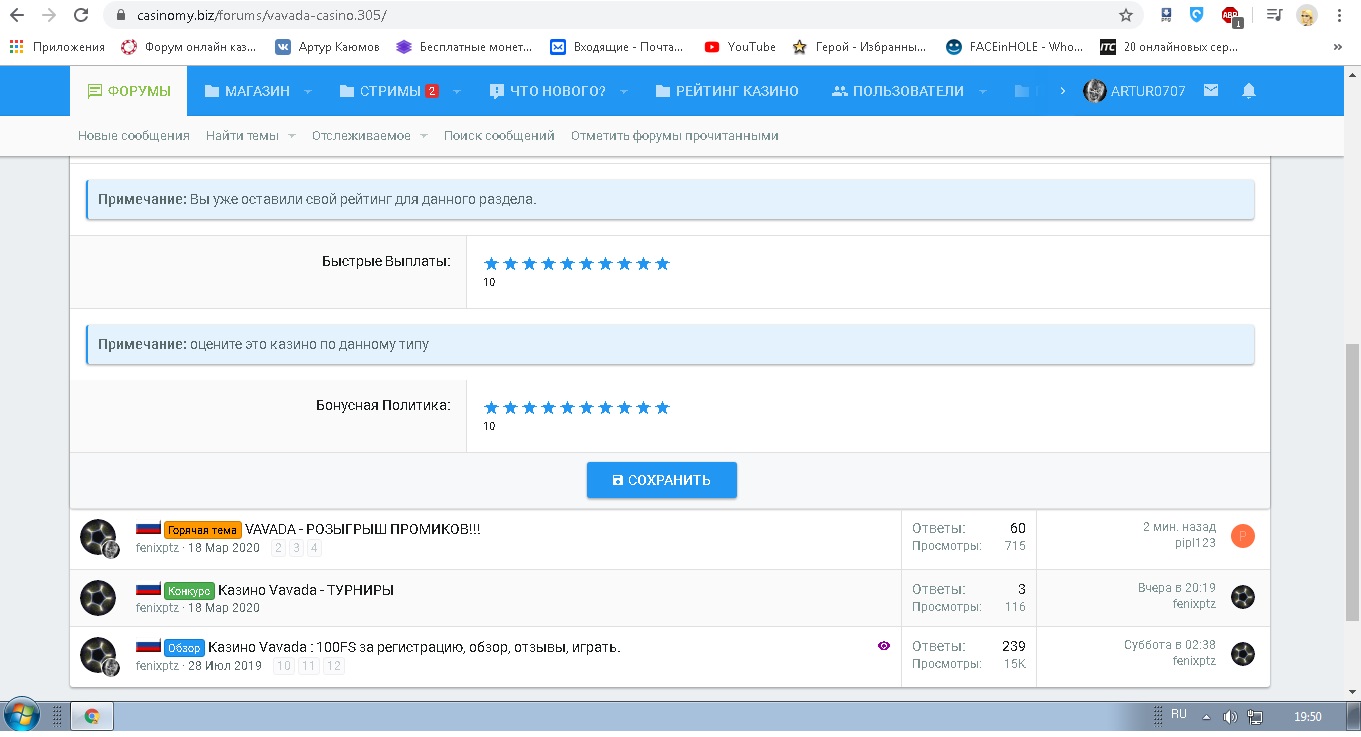Open the МАГАЗИН tab

(x=247, y=91)
